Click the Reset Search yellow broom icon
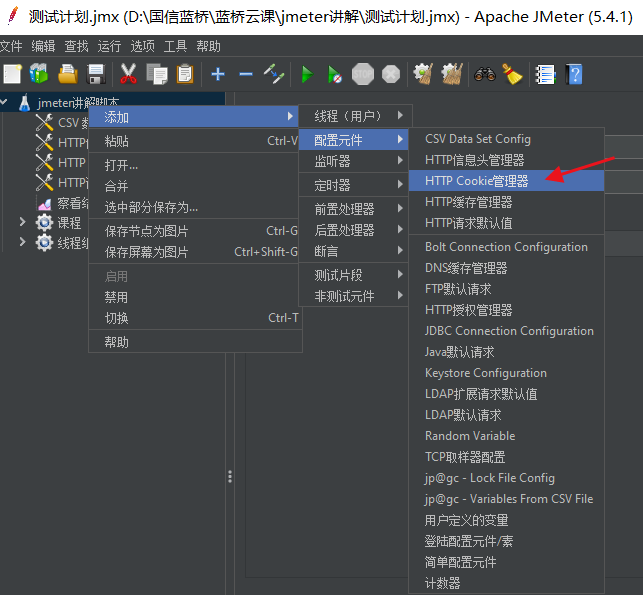 512,74
